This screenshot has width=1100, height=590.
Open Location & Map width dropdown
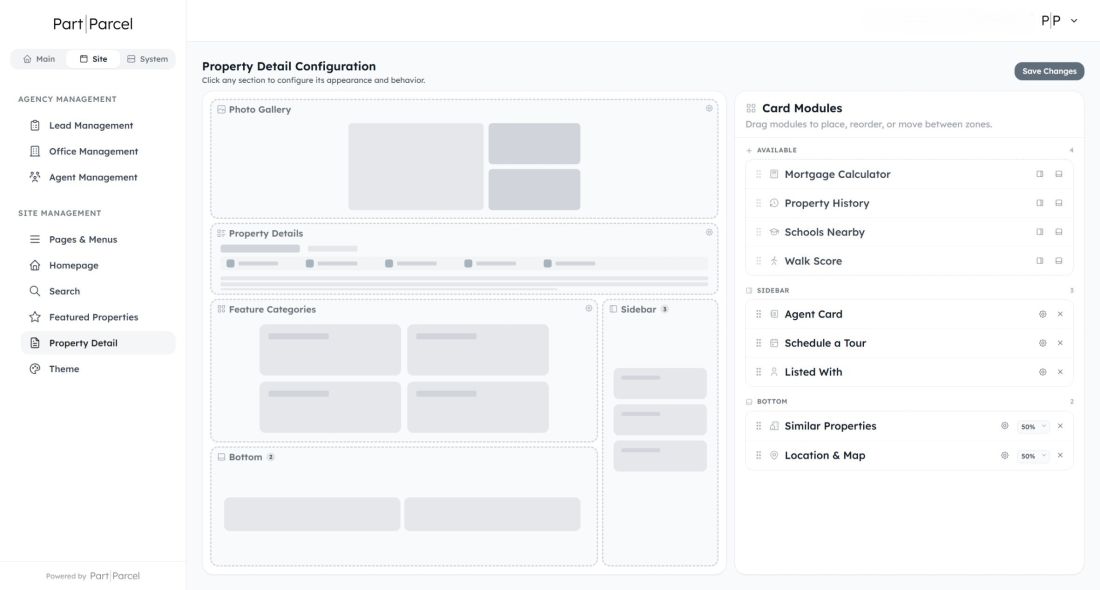[x=1031, y=455]
